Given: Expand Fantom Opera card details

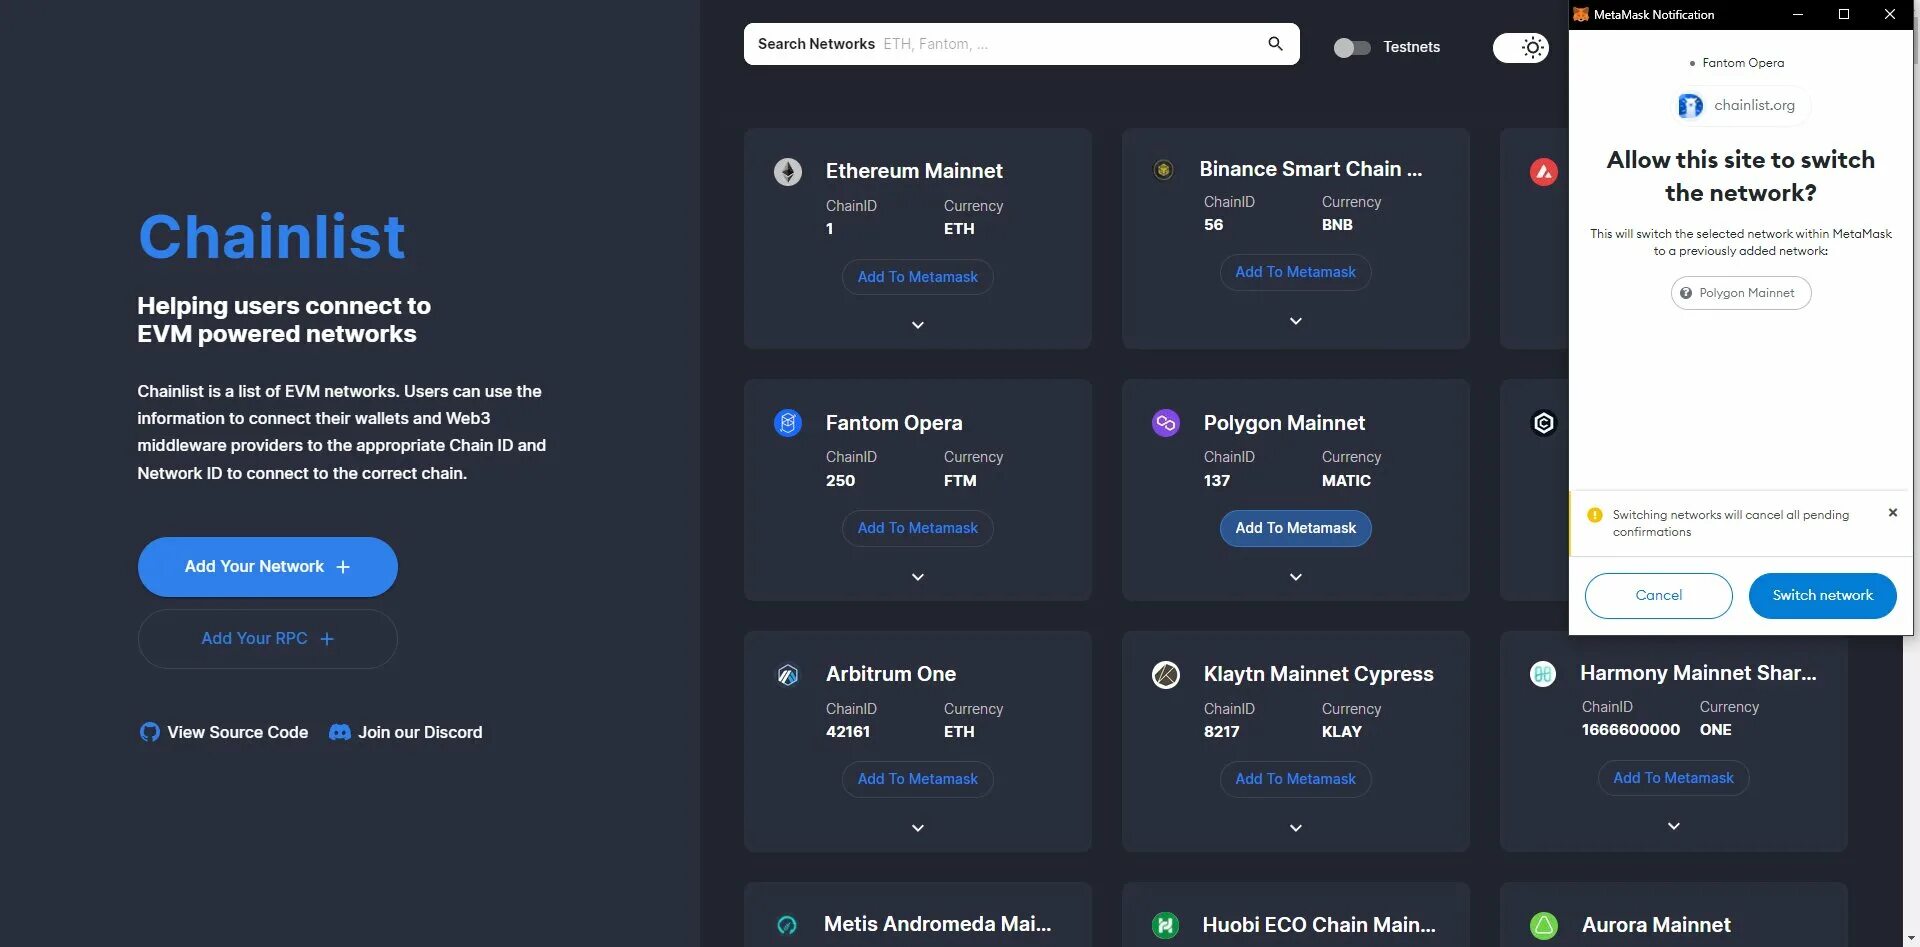Looking at the screenshot, I should click(x=918, y=577).
